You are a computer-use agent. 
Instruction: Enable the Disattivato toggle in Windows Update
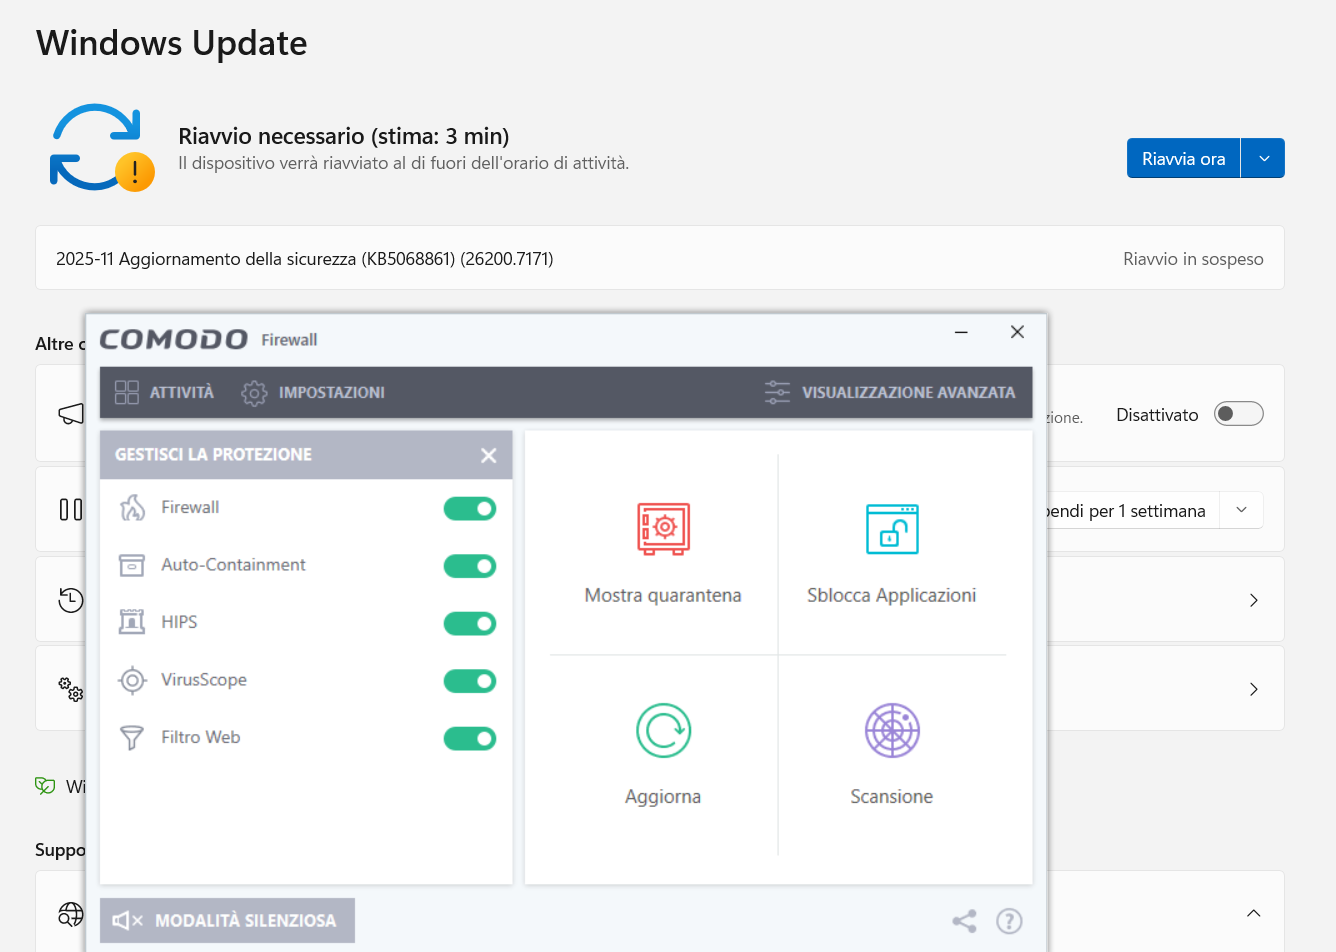1239,414
